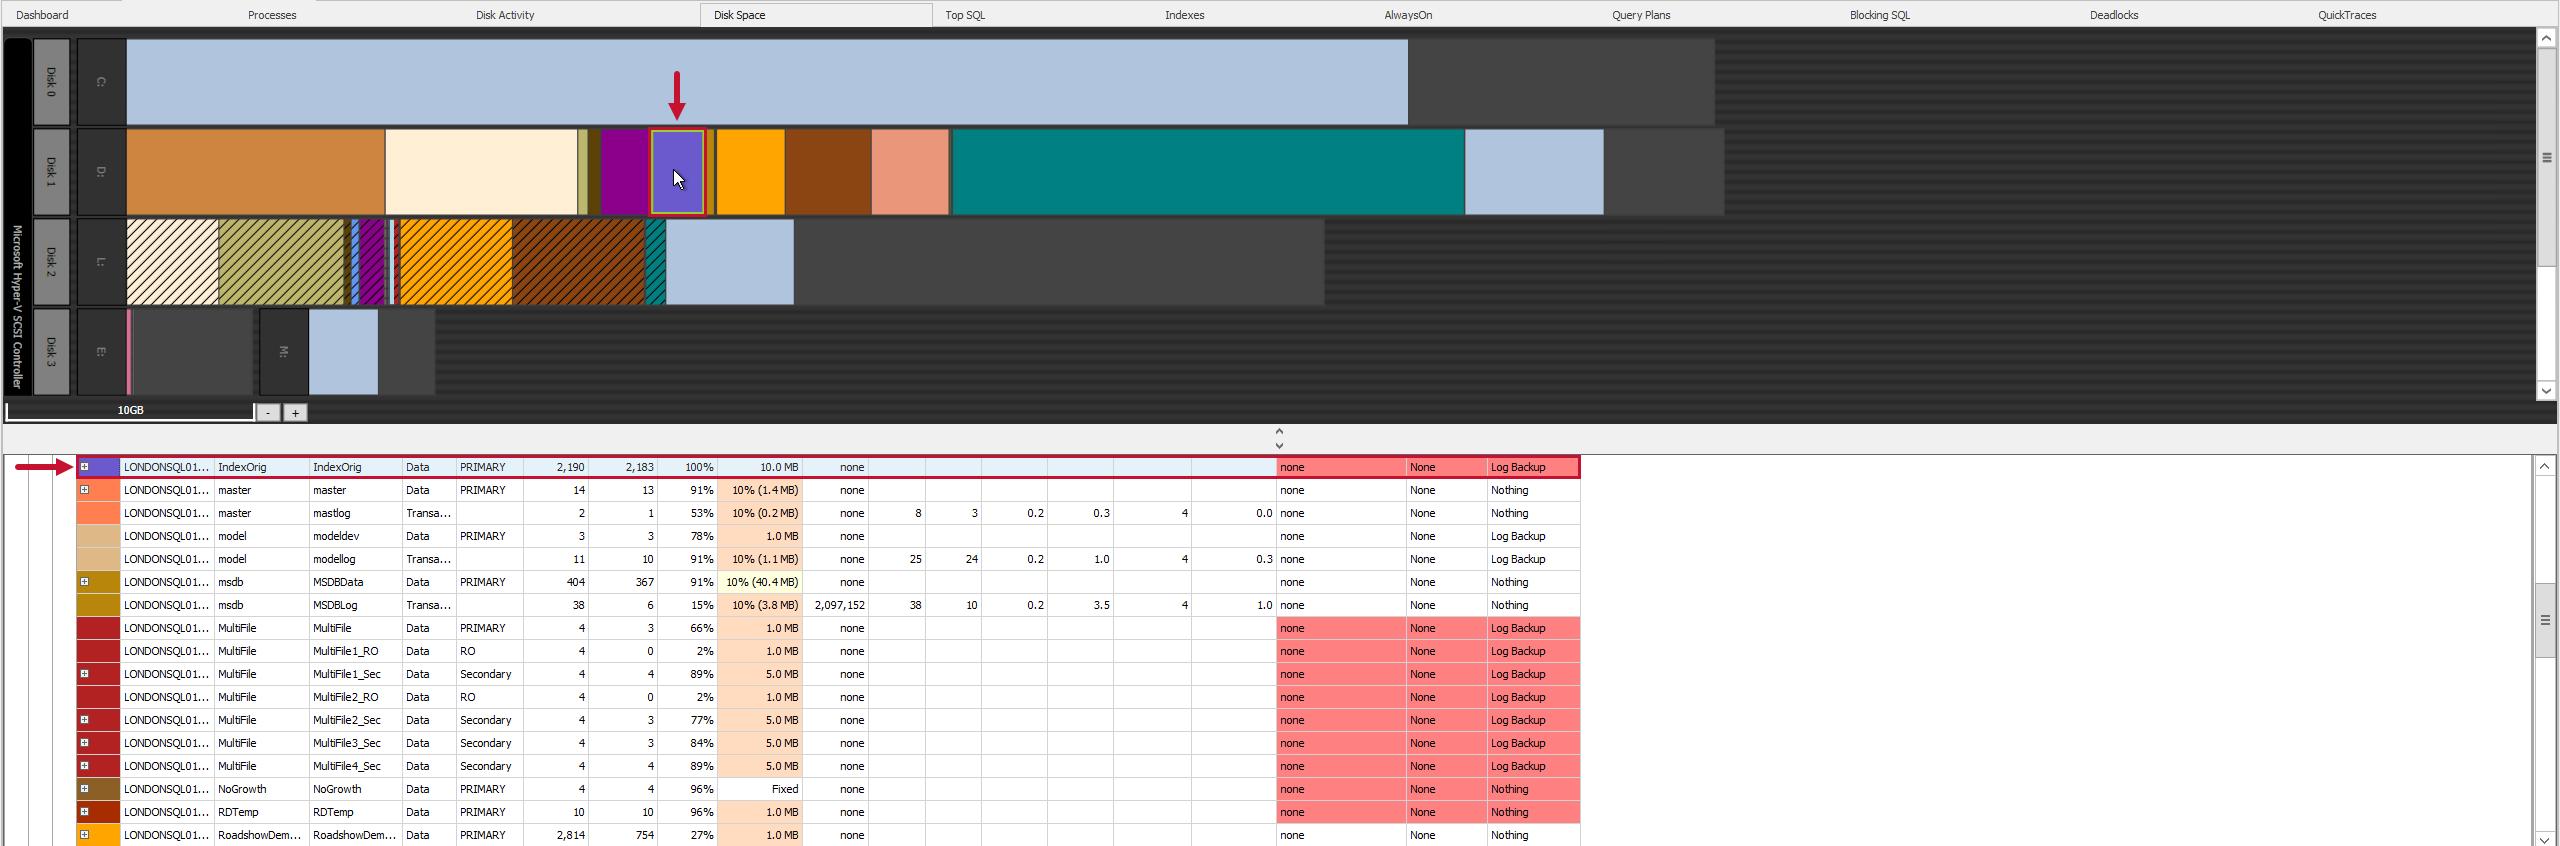The image size is (2560, 846).
Task: Select the hatched orange log block on L: drive
Action: 456,262
